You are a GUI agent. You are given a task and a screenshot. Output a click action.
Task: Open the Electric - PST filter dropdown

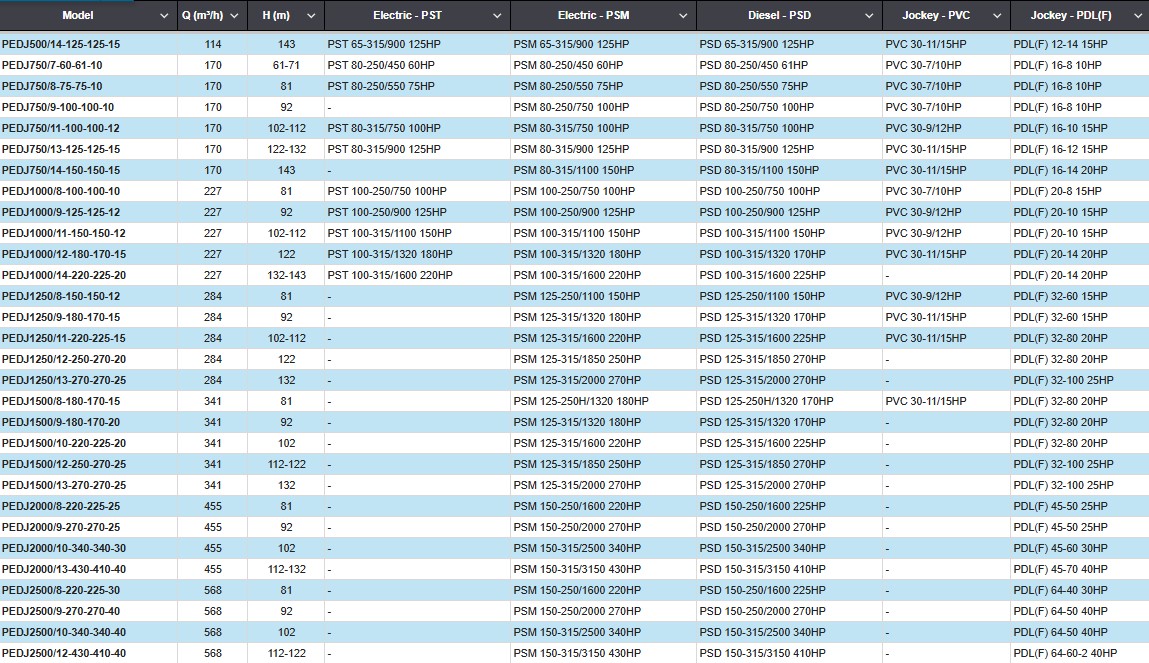pos(497,15)
